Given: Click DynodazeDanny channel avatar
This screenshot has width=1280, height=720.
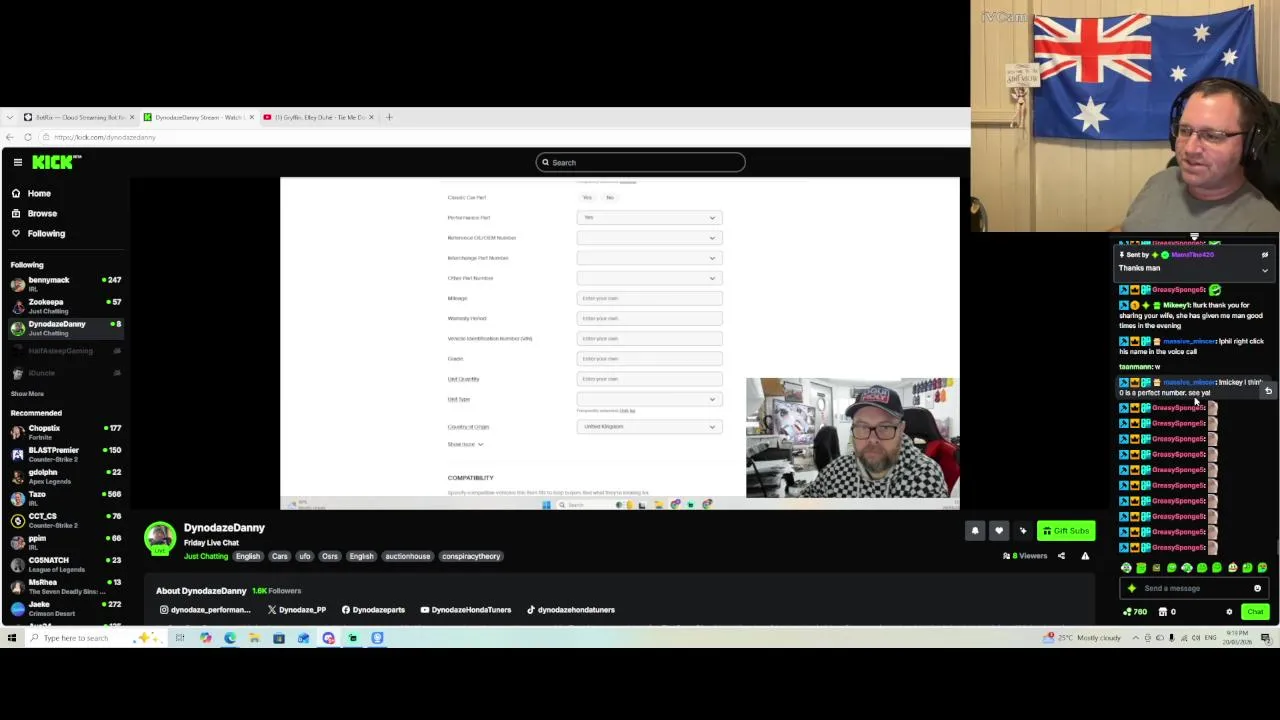Looking at the screenshot, I should 160,539.
